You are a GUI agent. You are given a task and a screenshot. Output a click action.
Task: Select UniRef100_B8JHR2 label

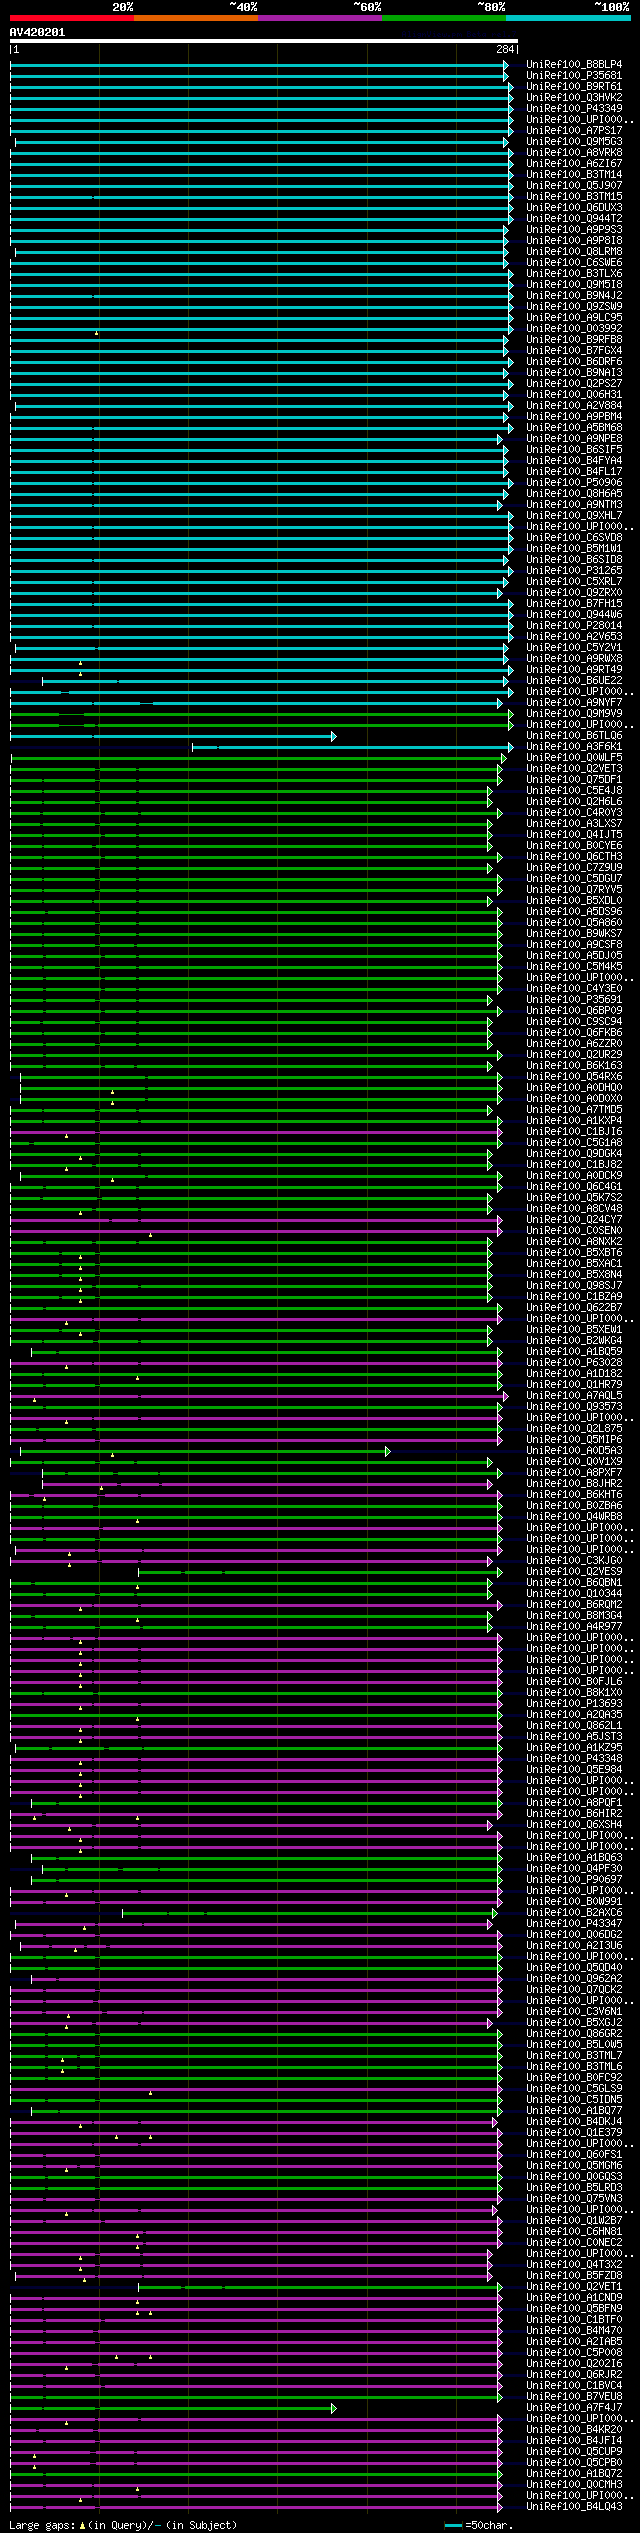pos(574,1483)
